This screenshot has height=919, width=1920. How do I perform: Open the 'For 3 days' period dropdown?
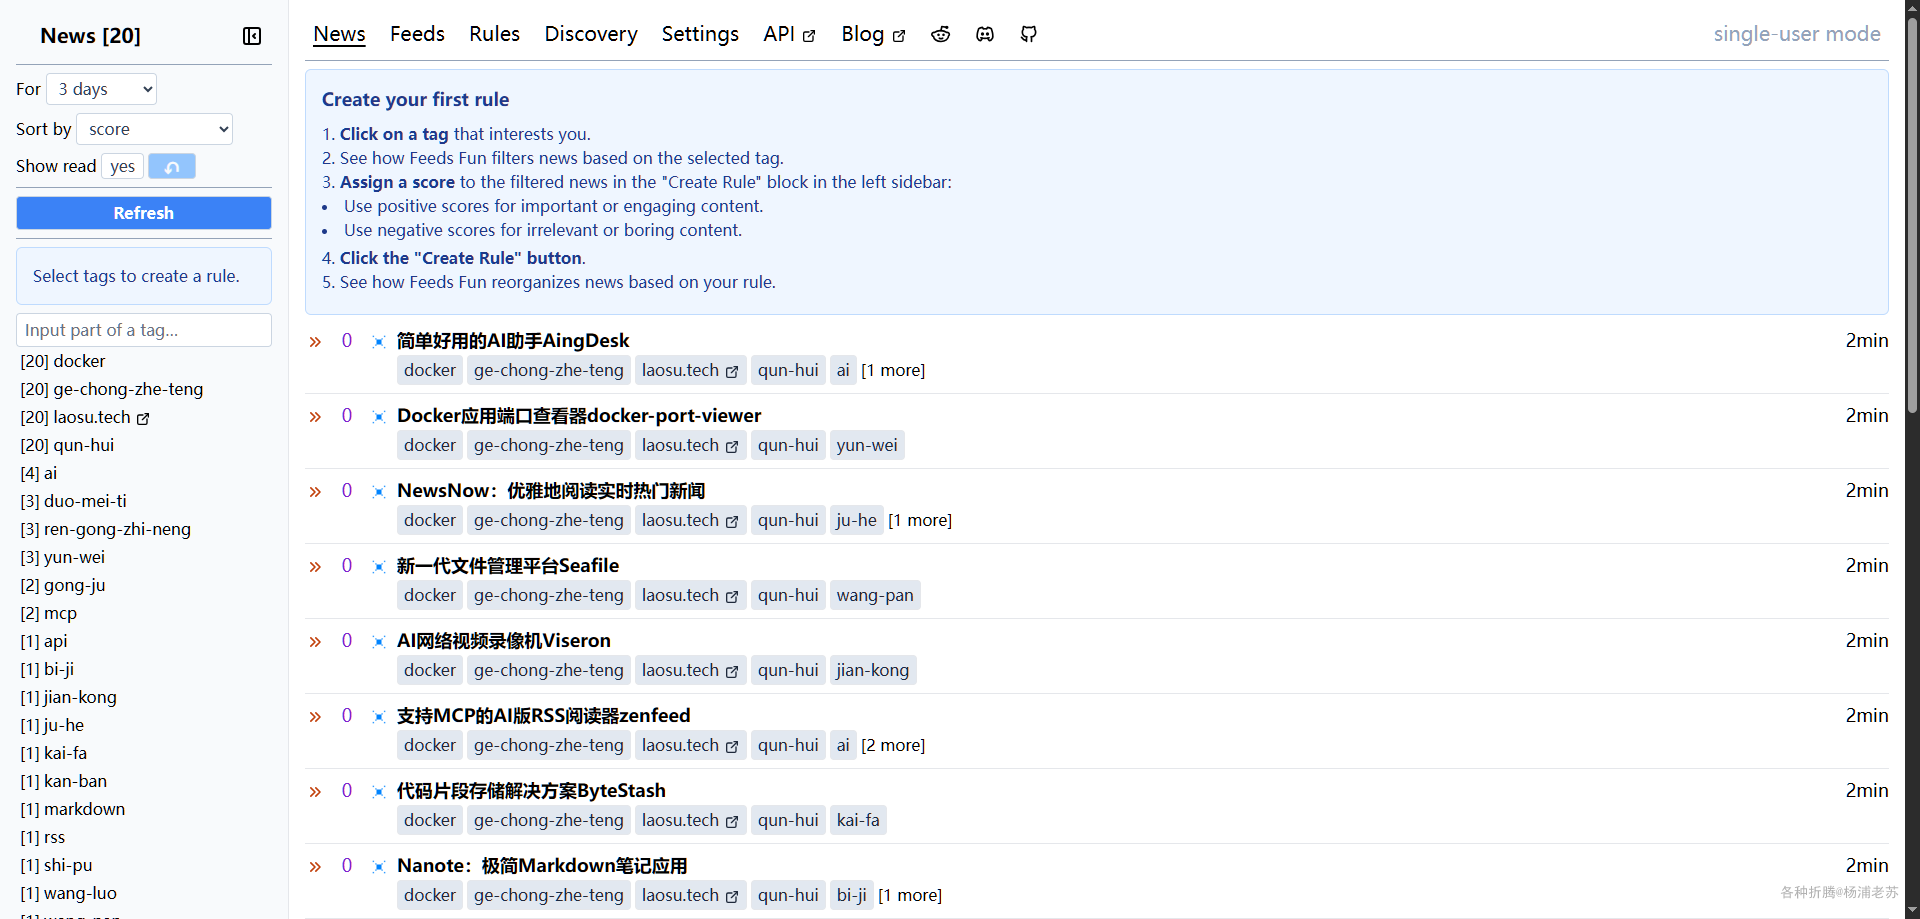[x=102, y=89]
